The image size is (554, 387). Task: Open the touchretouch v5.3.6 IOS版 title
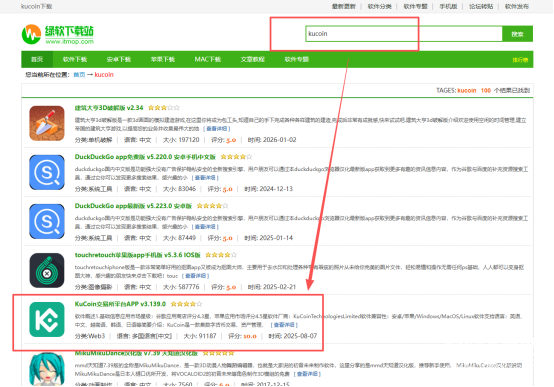point(137,255)
